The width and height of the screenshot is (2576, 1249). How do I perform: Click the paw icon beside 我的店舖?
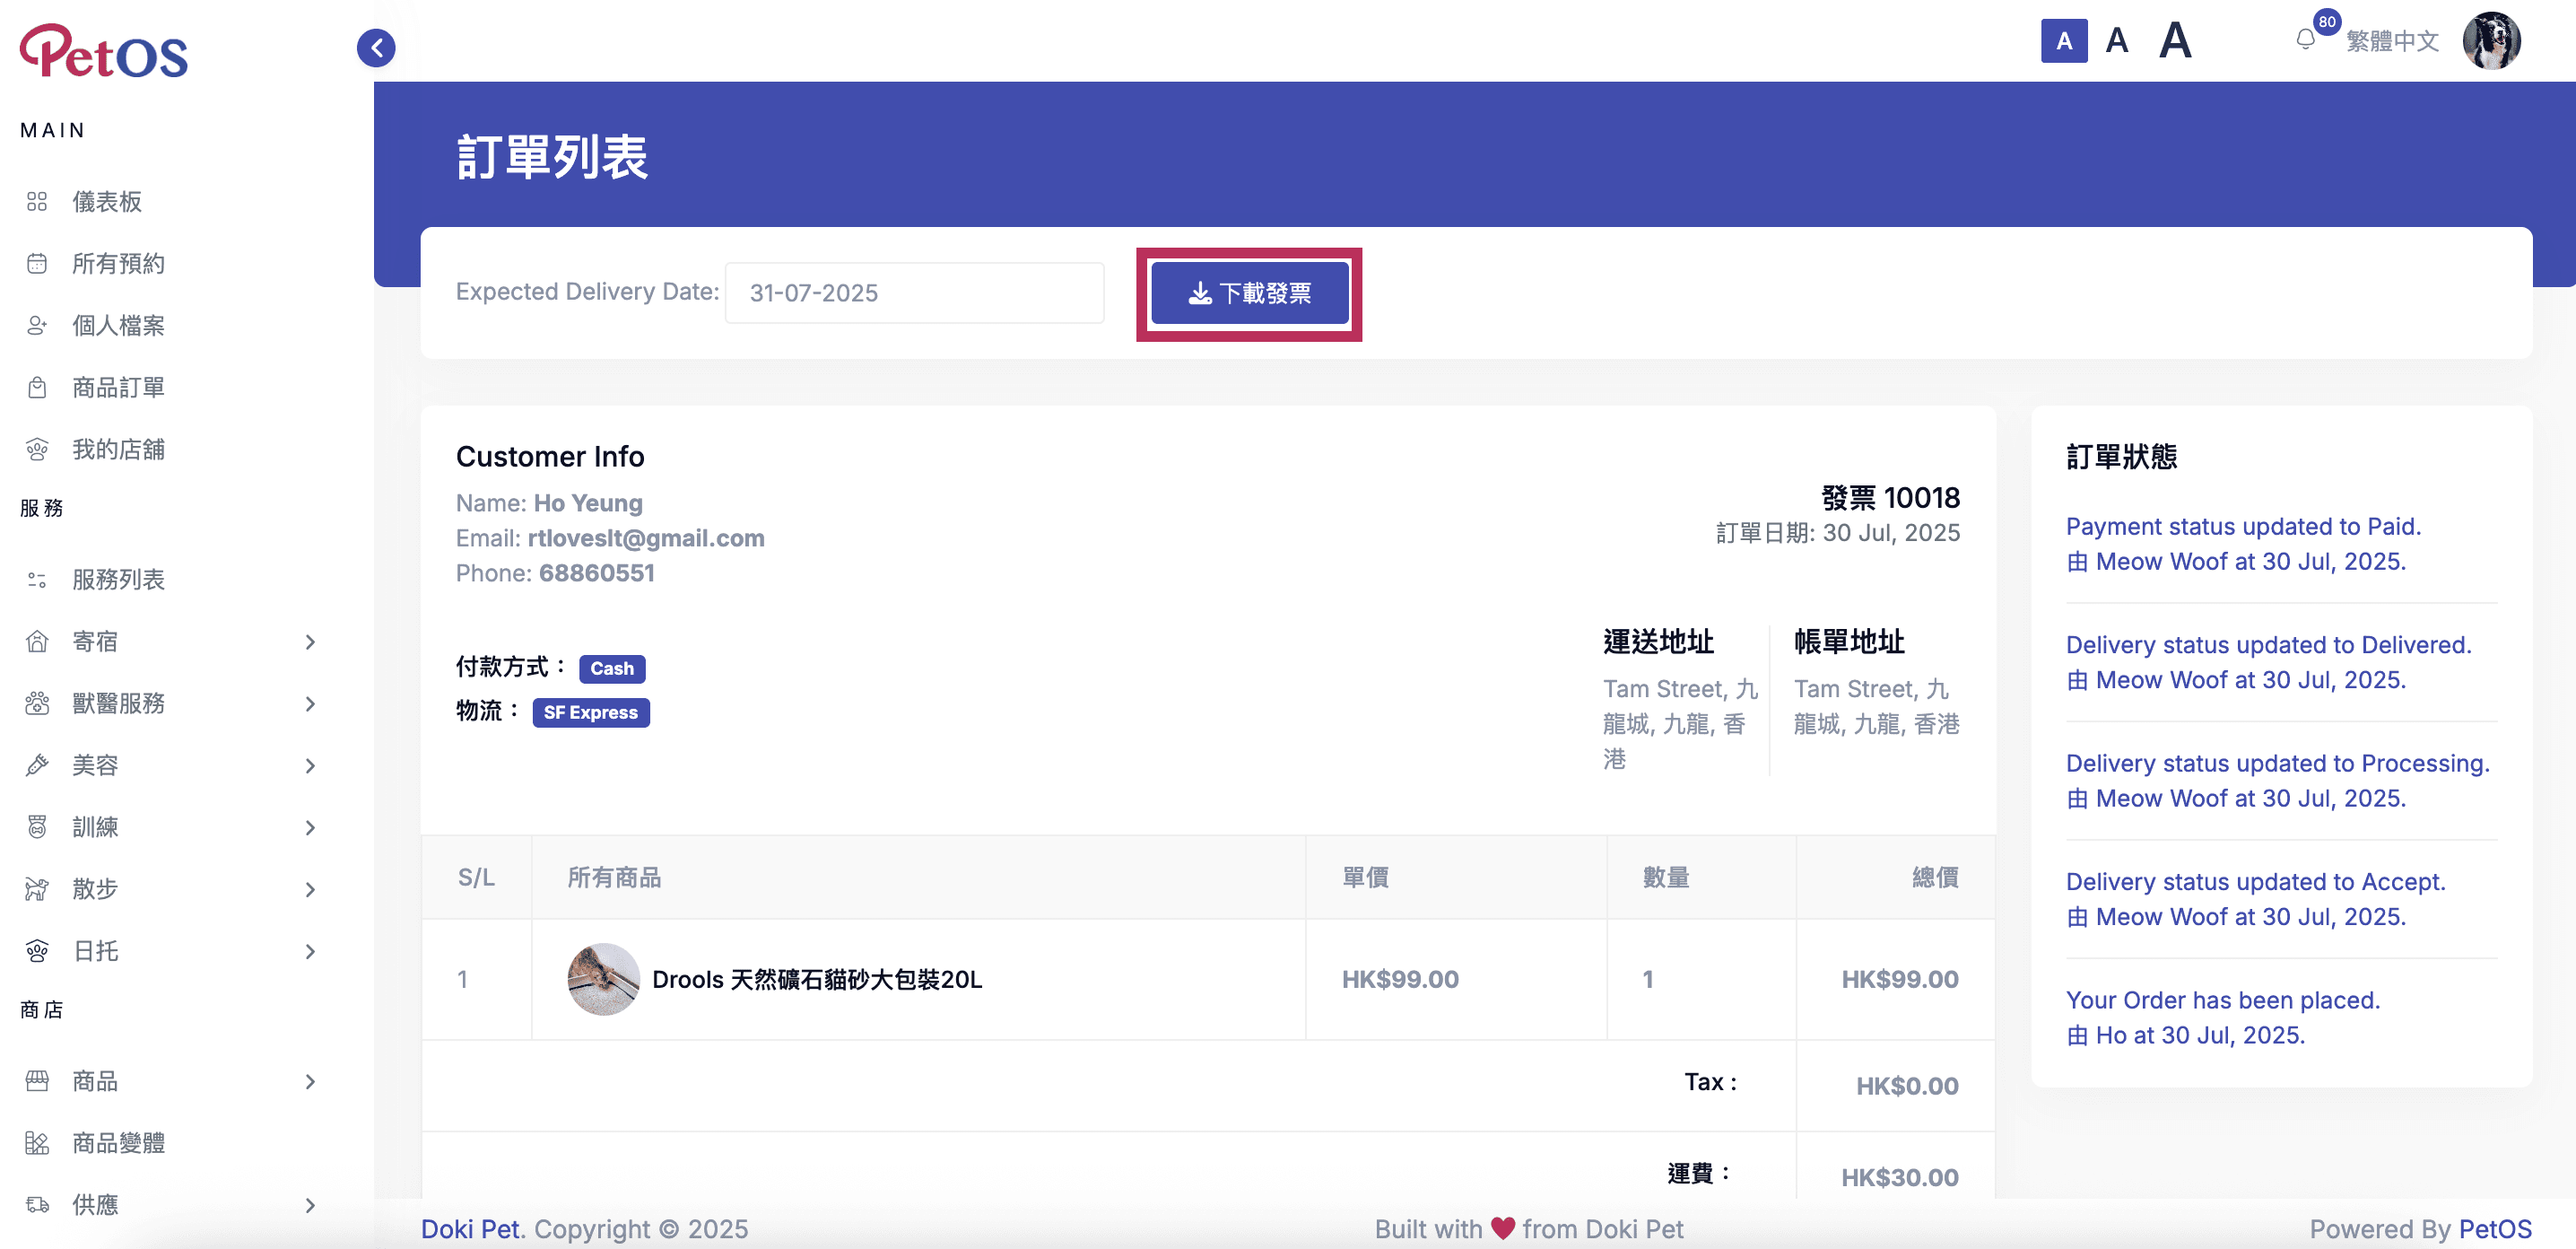[37, 450]
